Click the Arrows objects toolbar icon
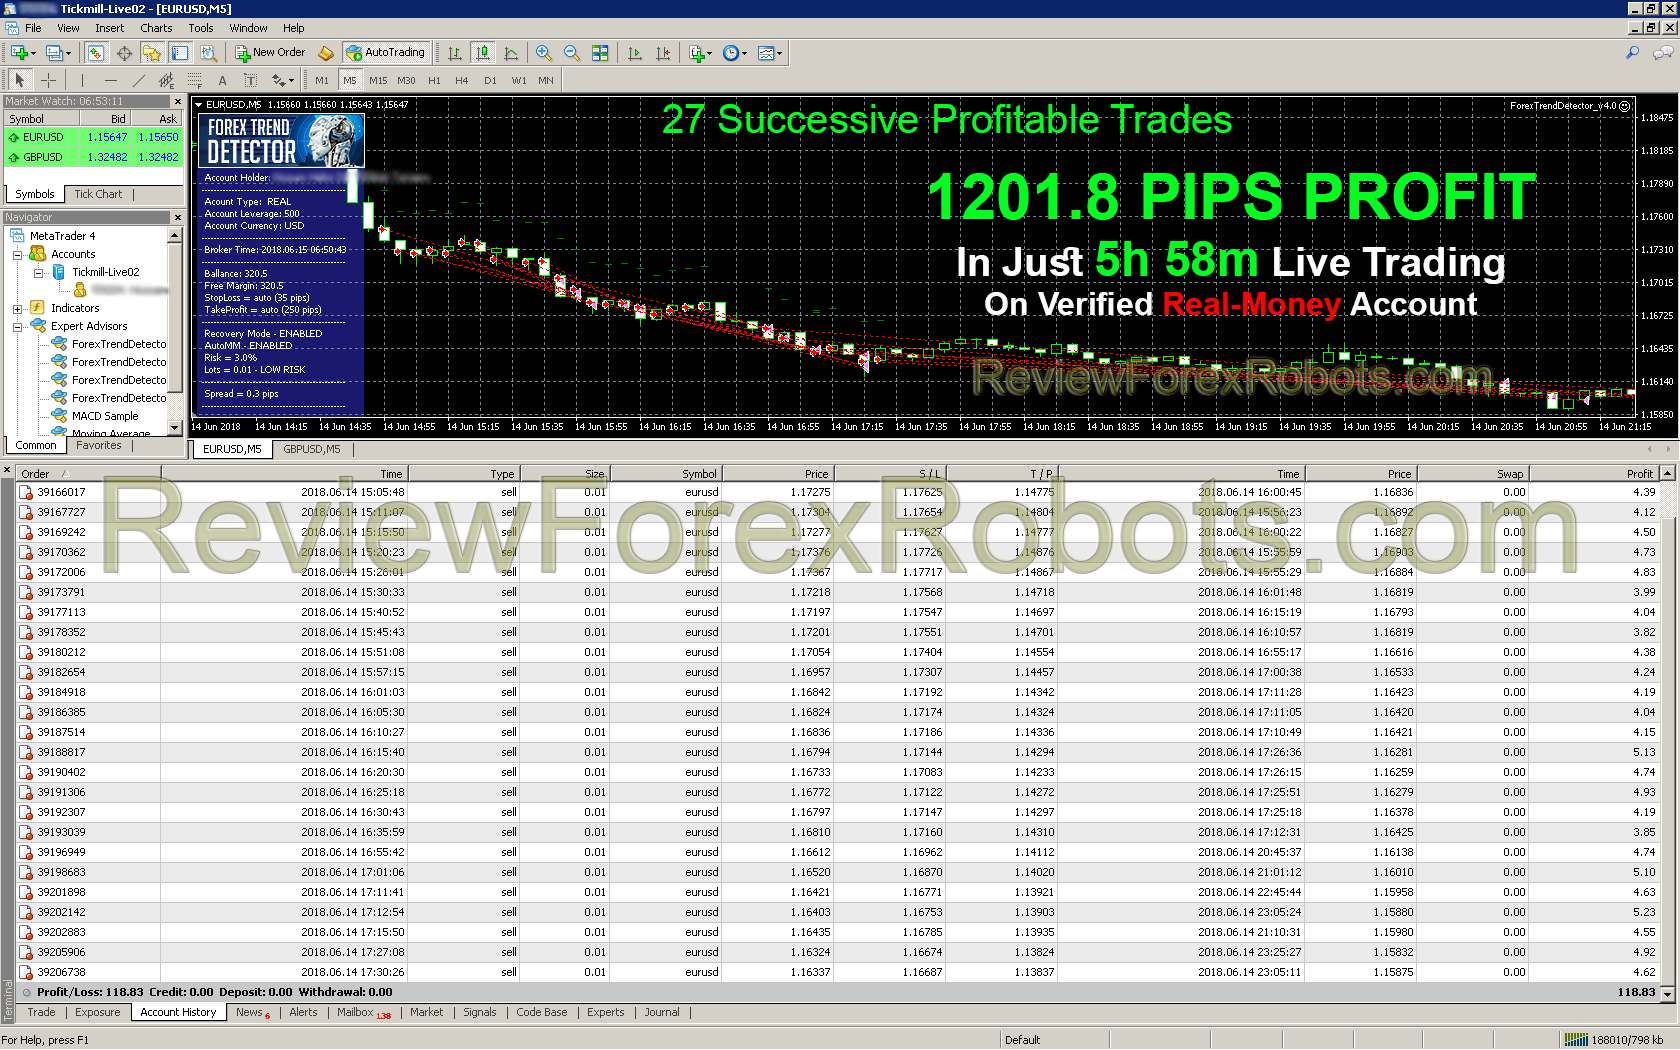The height and width of the screenshot is (1050, 1680). [x=279, y=80]
